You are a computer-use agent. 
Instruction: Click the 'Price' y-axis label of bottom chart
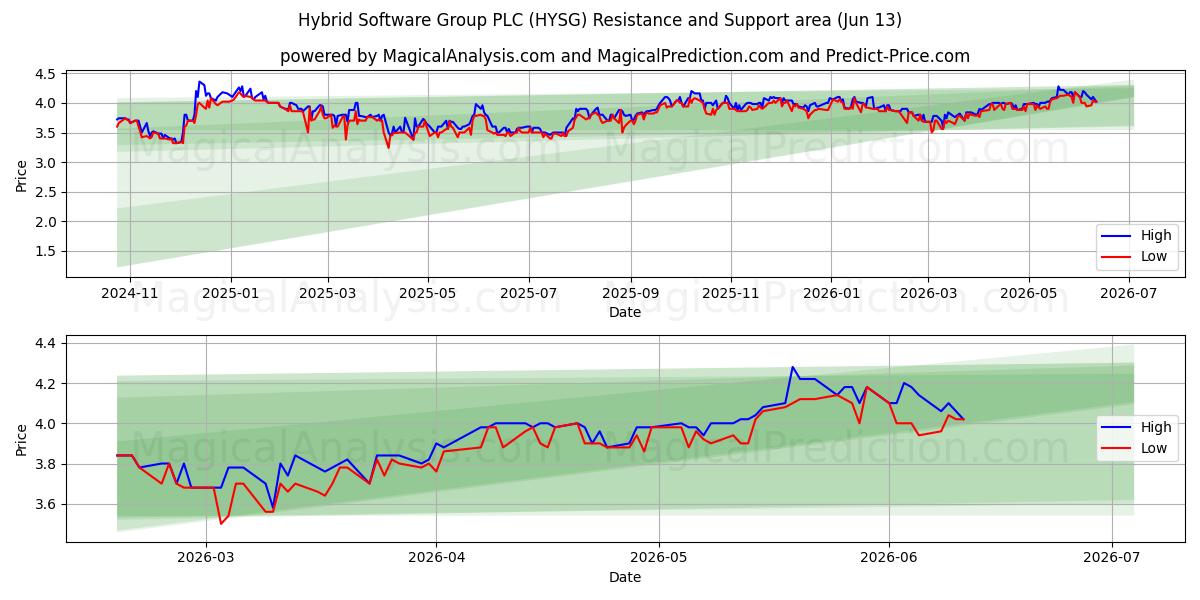pos(21,439)
